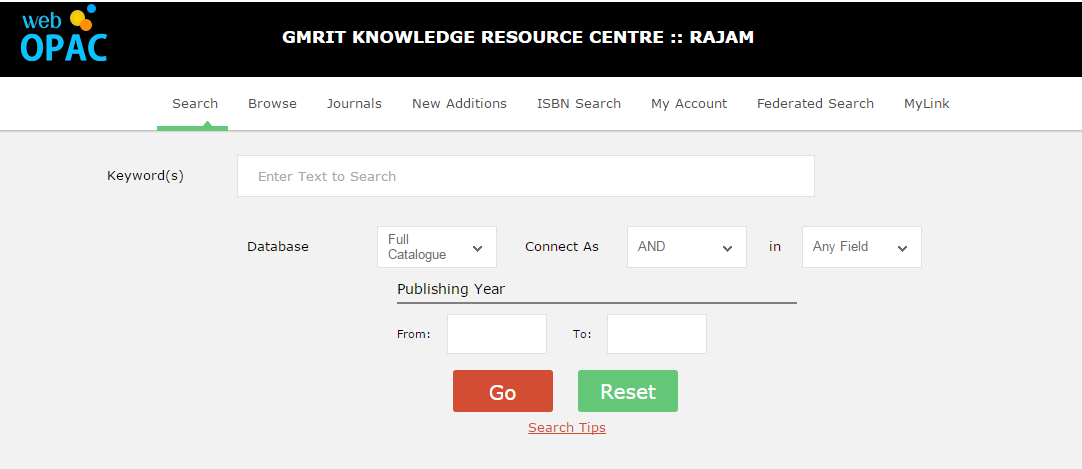Open the Connect As AND dropdown

[687, 247]
